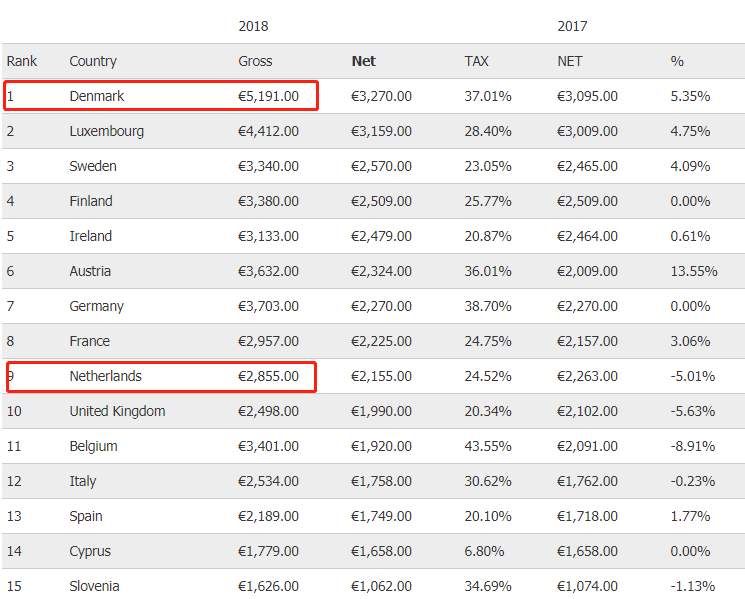Select the Denmark country cell
Viewport: 745px width, 599px height.
coord(97,96)
